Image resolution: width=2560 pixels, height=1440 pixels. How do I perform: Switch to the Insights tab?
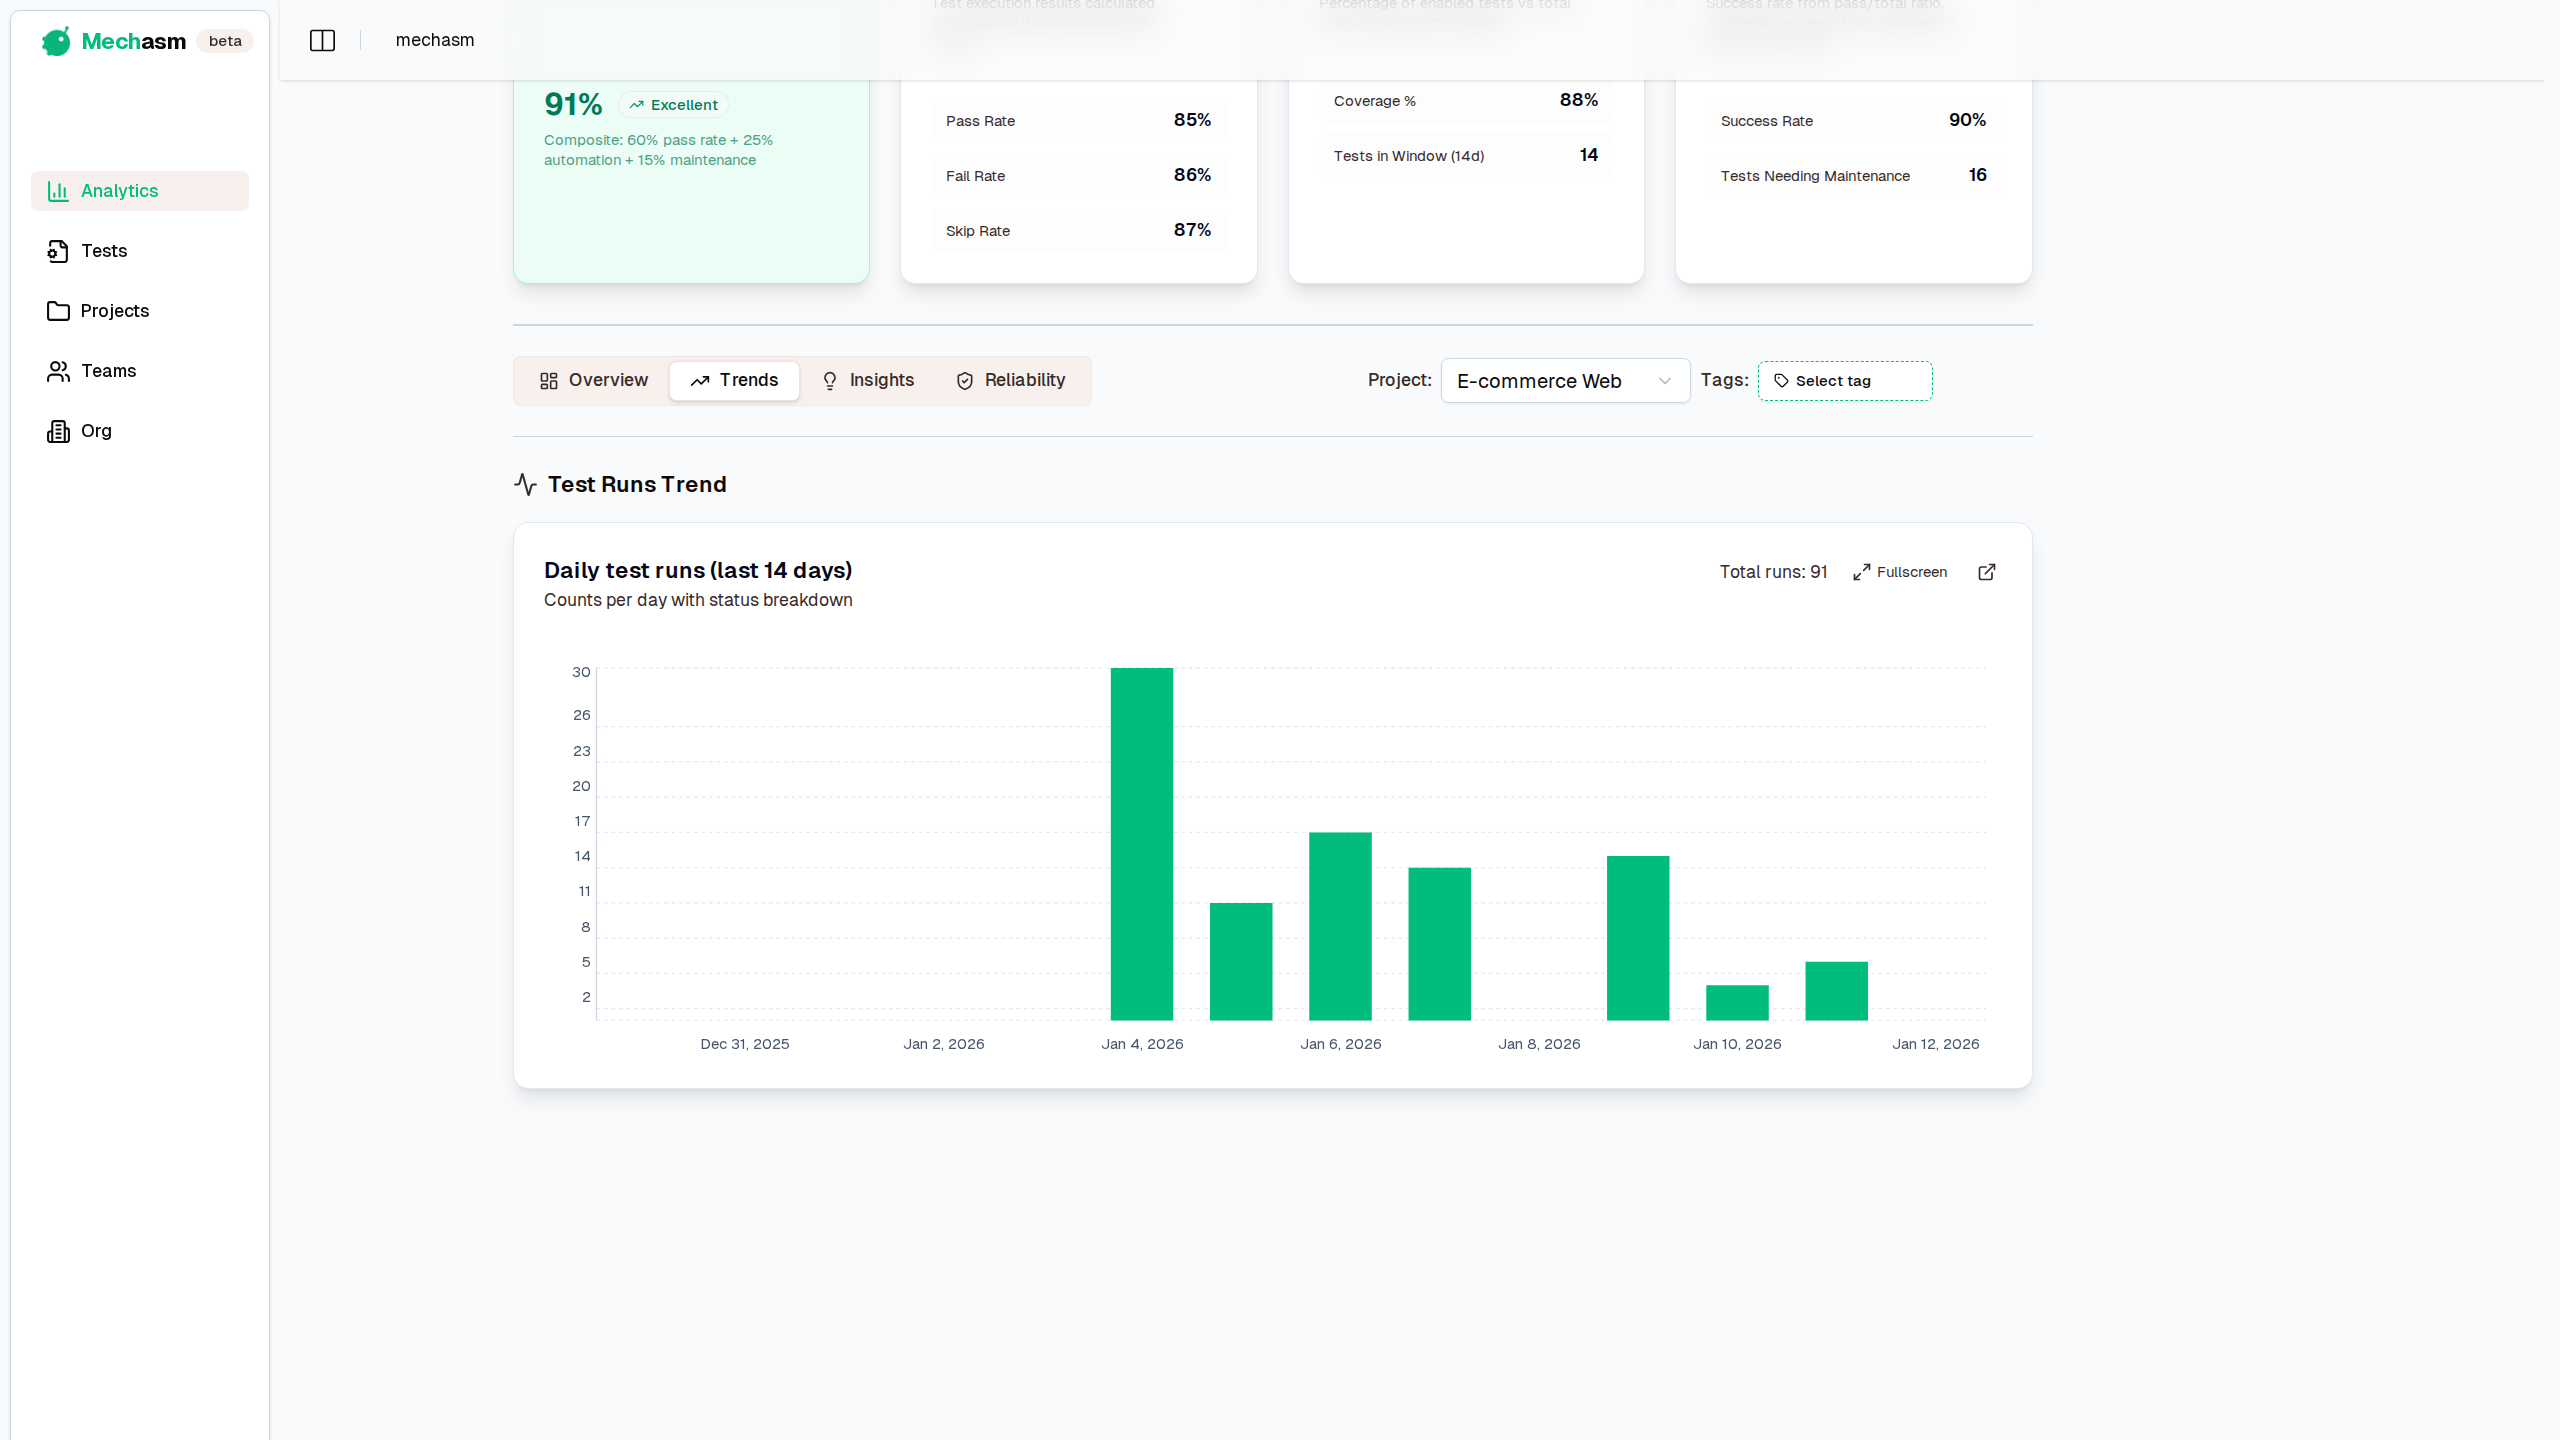[x=867, y=381]
